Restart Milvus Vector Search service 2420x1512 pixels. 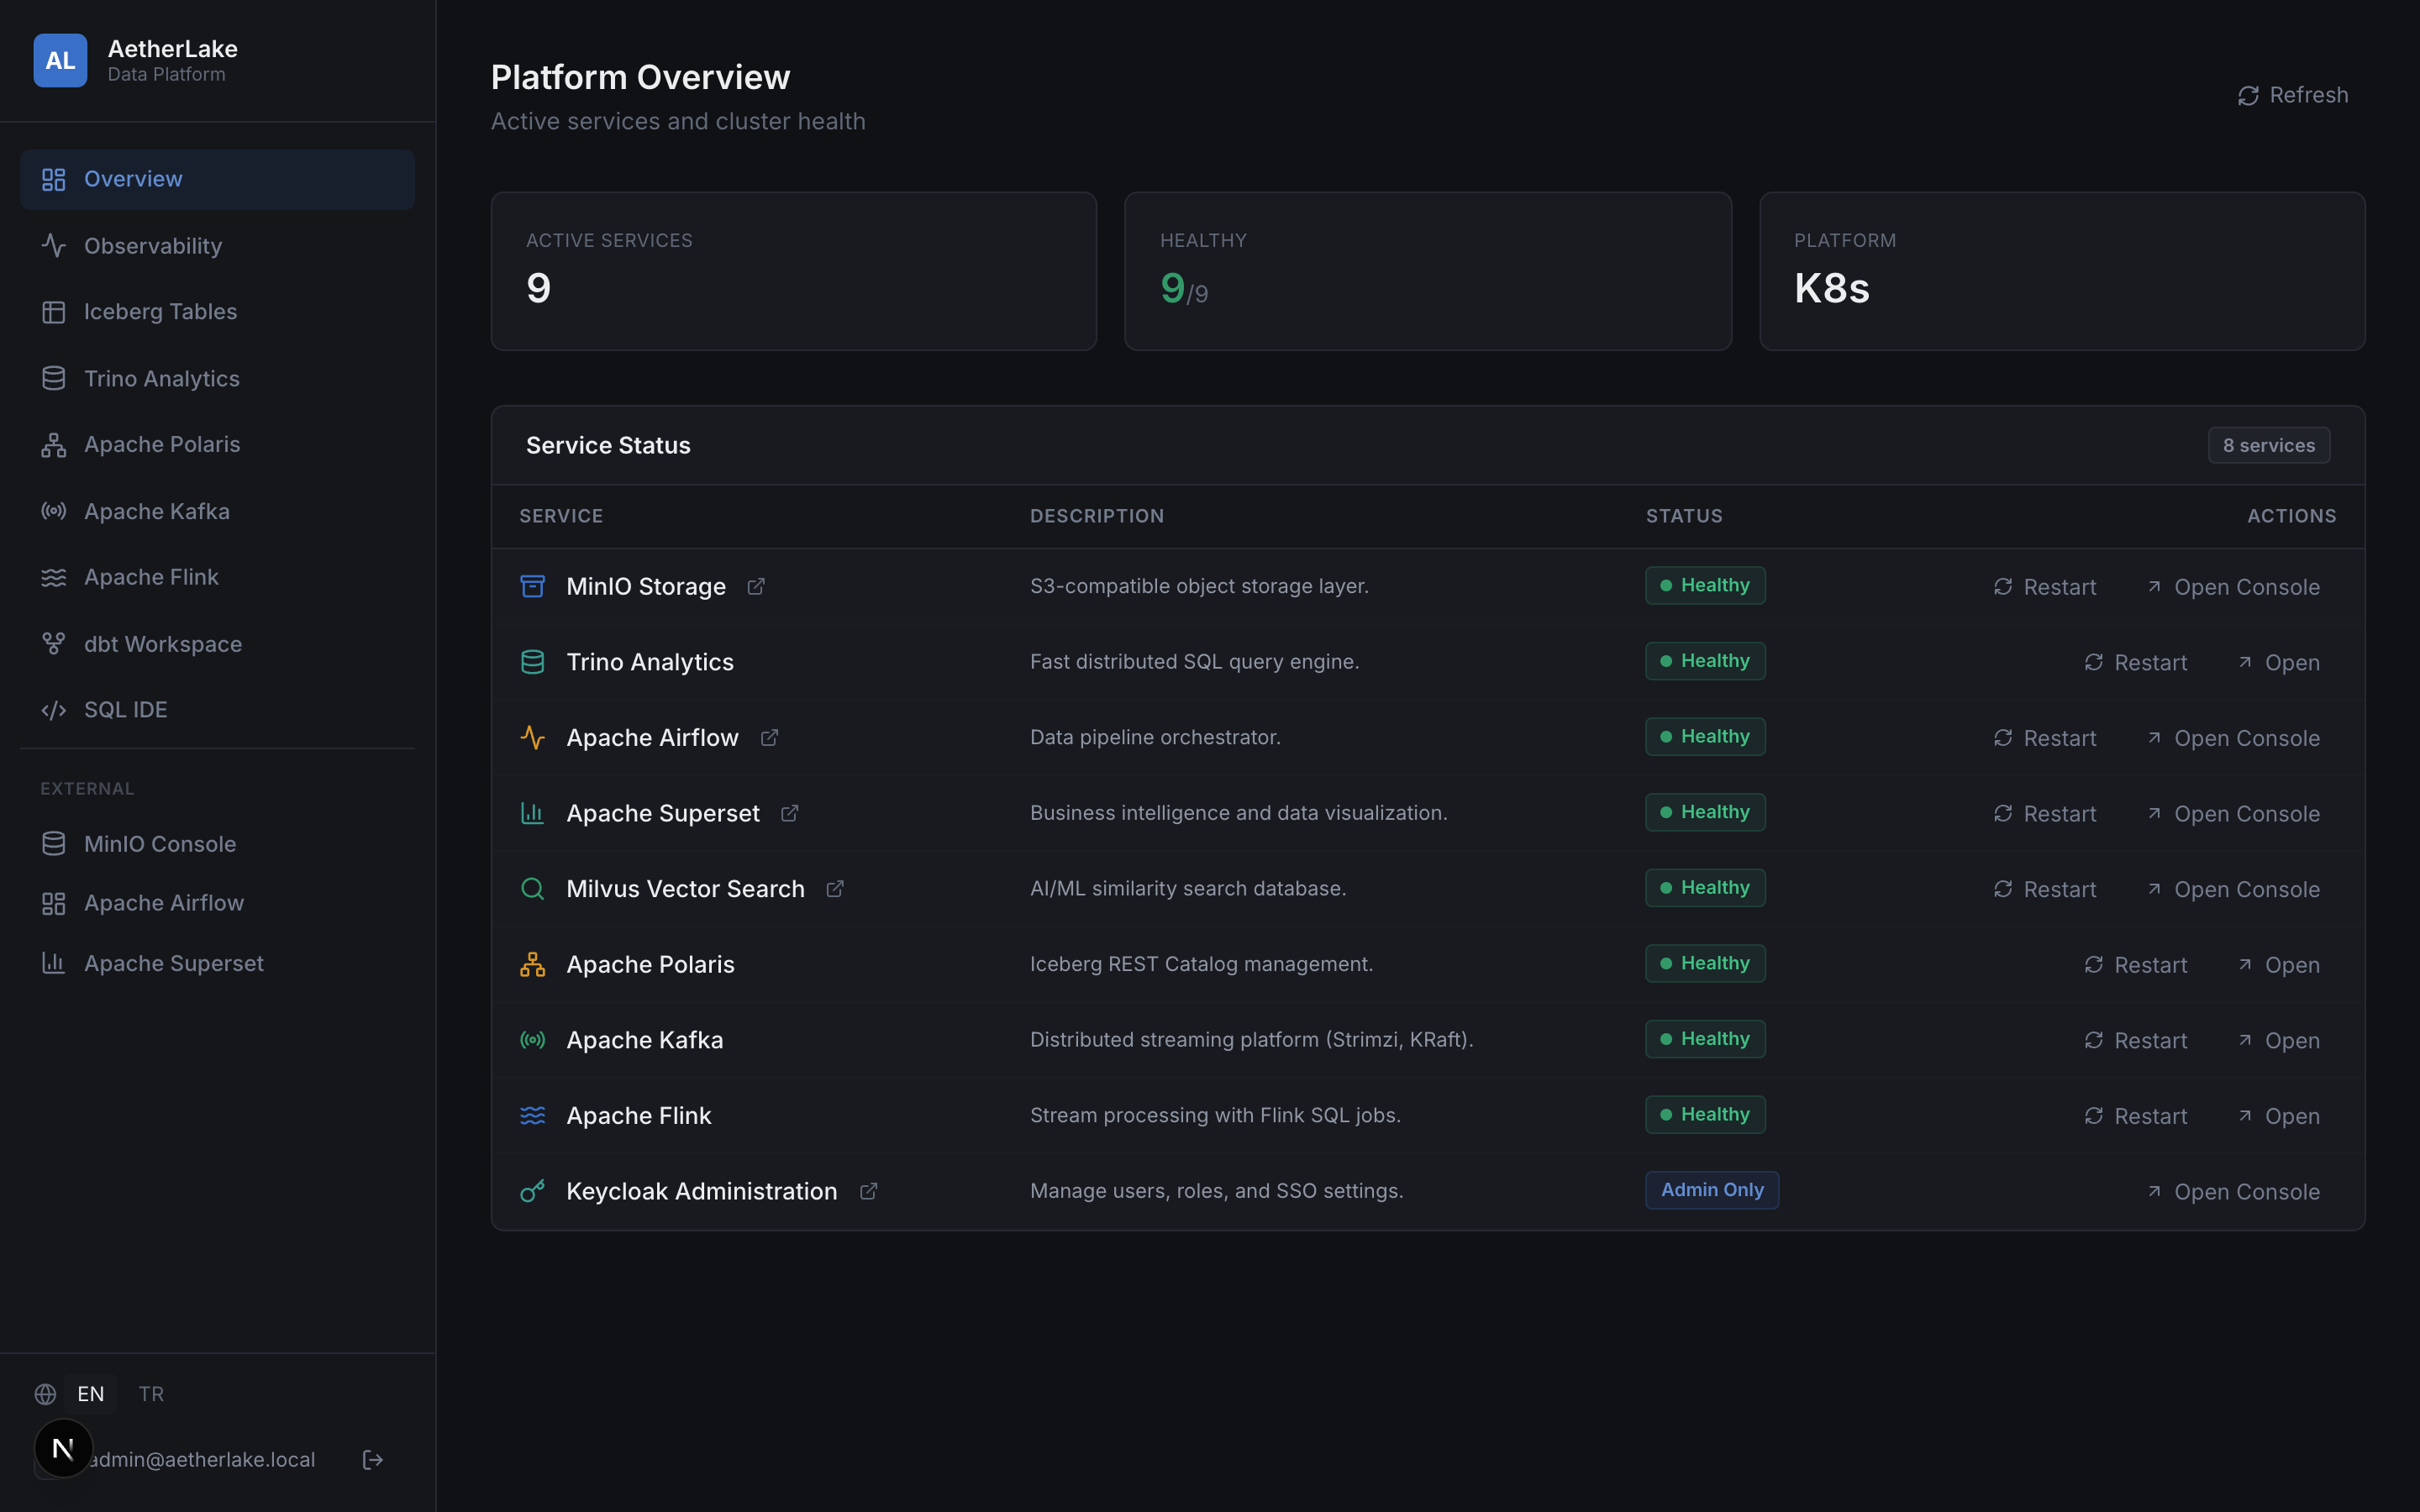tap(2044, 889)
